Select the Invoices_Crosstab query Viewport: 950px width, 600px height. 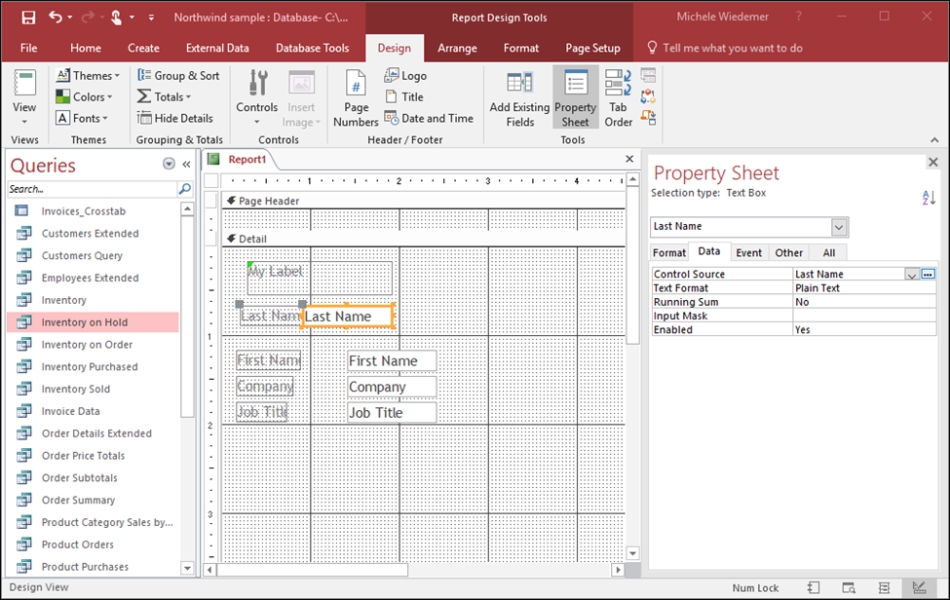tap(93, 211)
